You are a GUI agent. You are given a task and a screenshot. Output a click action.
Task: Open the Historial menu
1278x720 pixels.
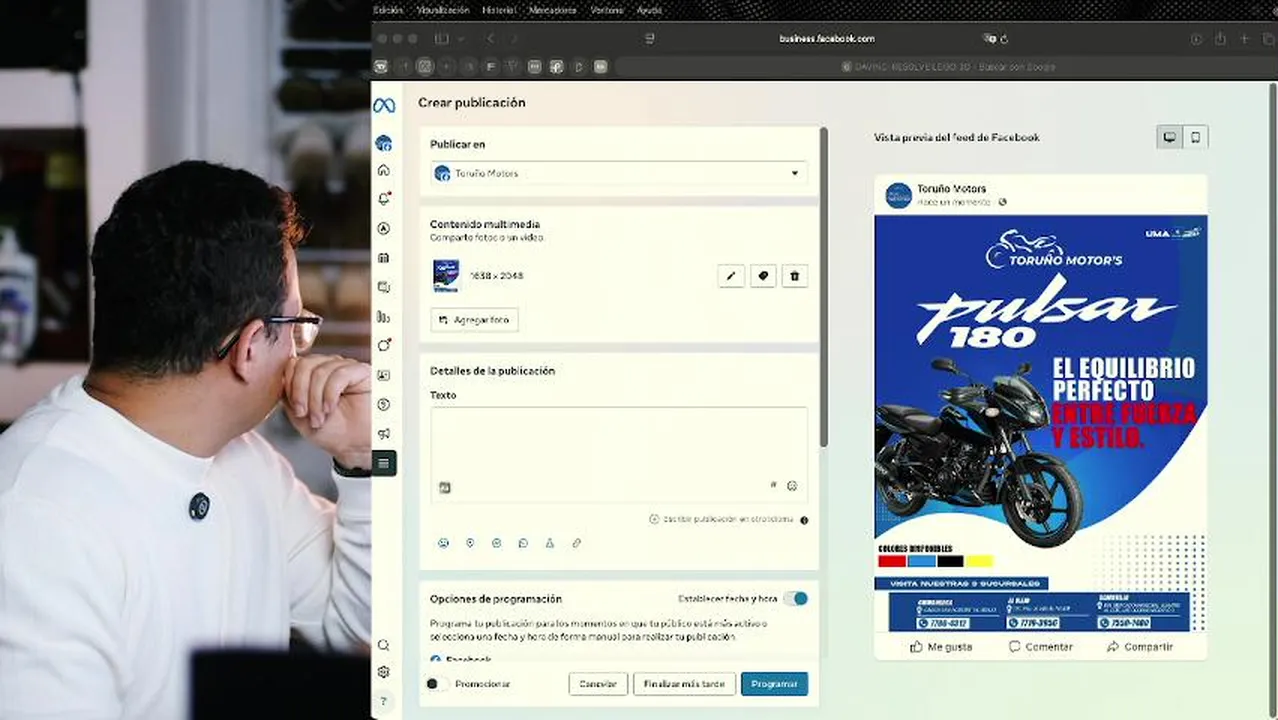[x=499, y=10]
